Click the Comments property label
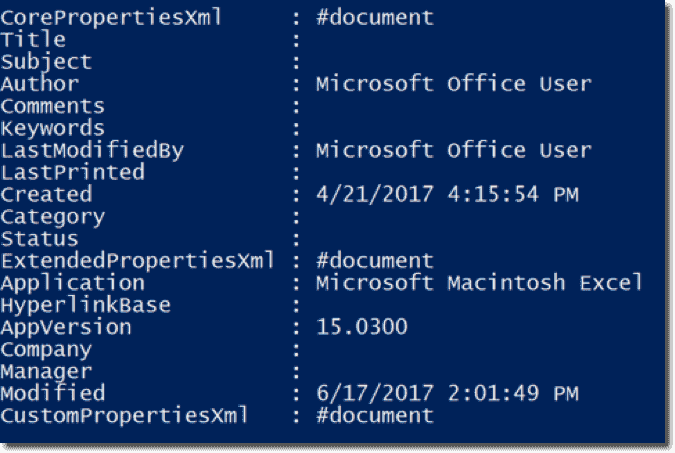 [x=52, y=106]
